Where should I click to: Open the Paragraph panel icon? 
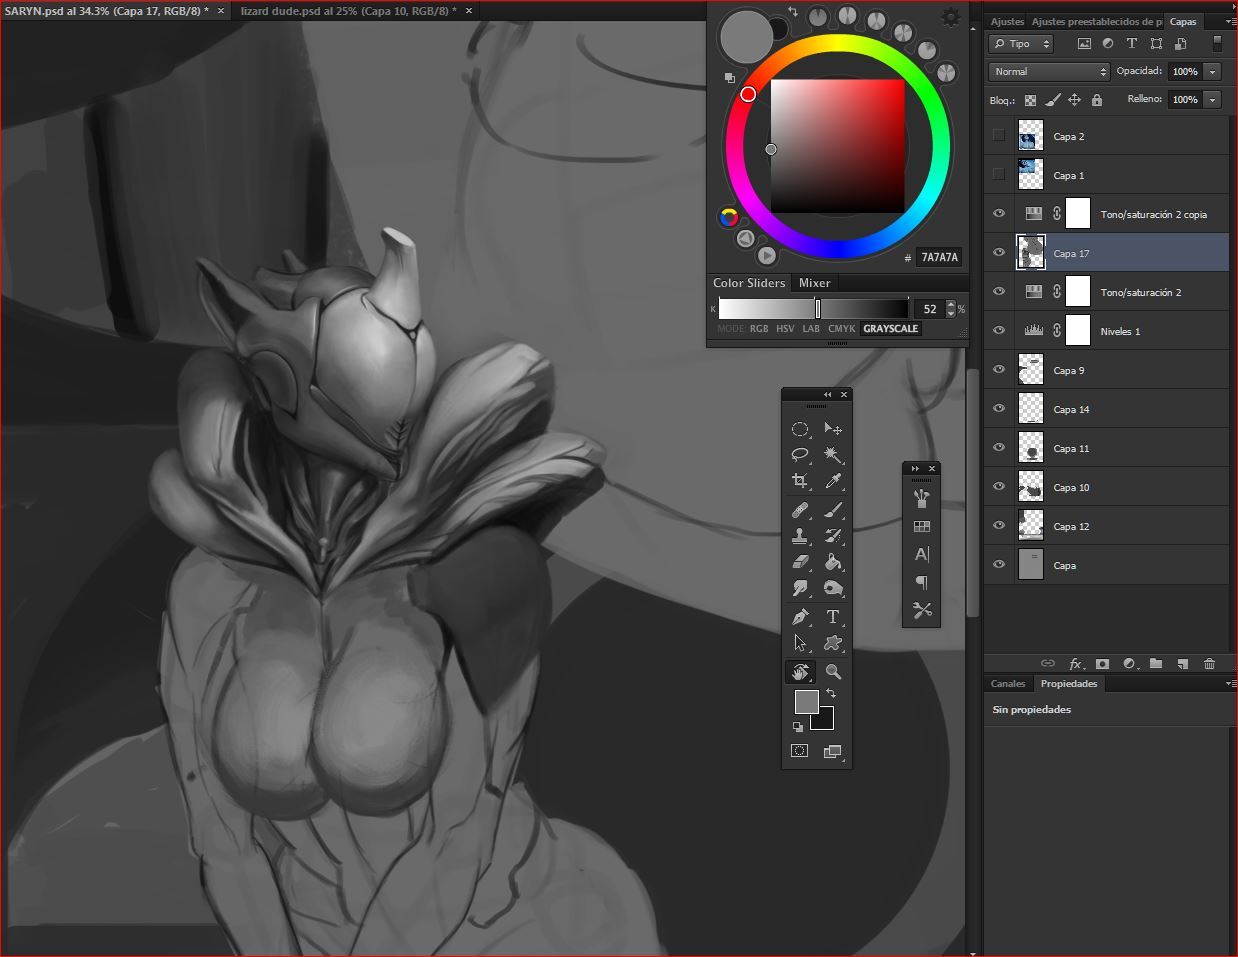[x=922, y=582]
